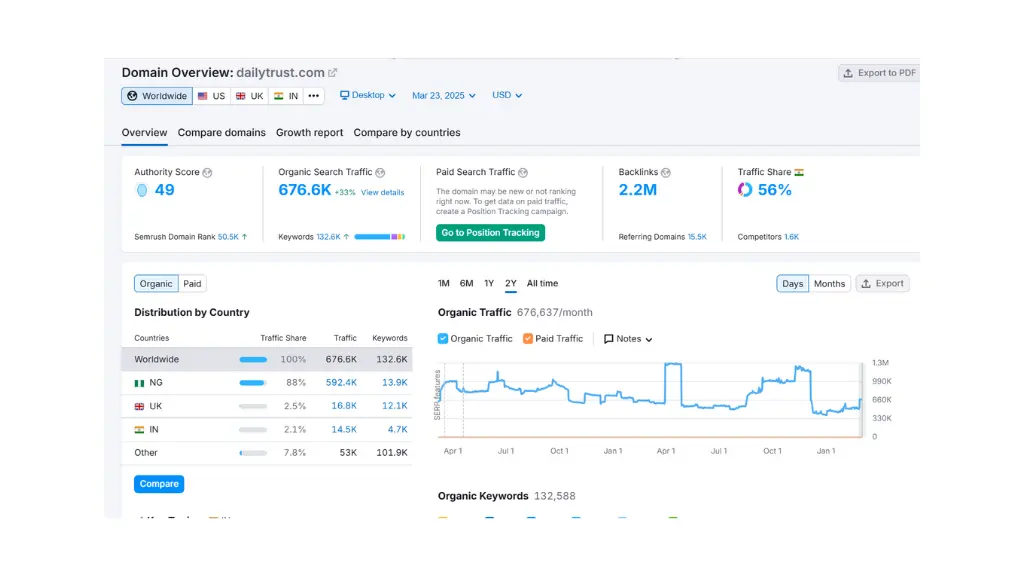
Task: Click the 1.6K competitors link
Action: tap(792, 237)
